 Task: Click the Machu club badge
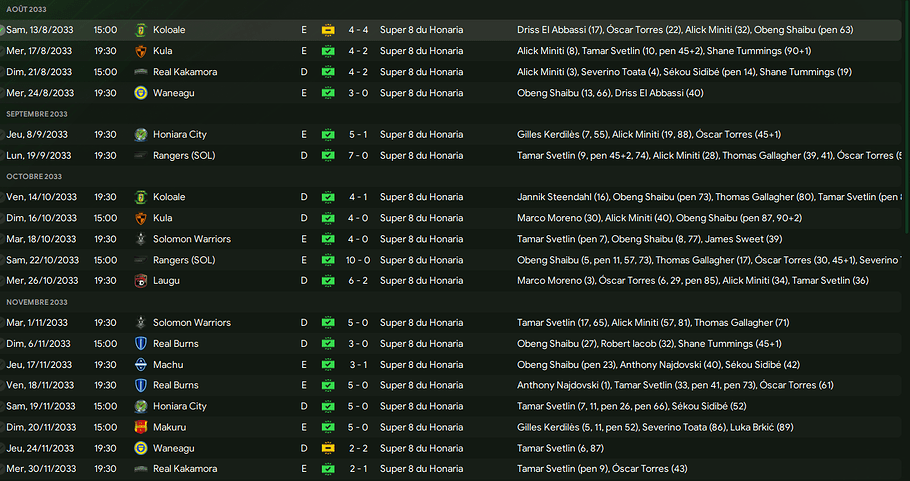[x=141, y=365]
